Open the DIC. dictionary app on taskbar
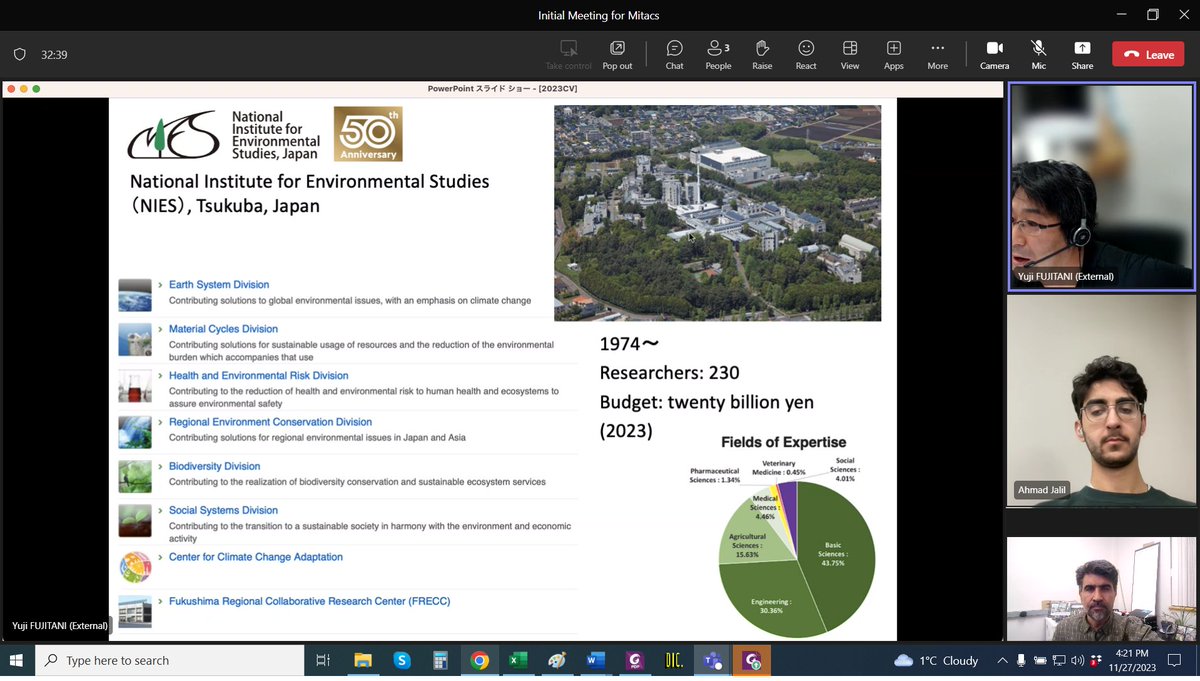Image resolution: width=1200 pixels, height=681 pixels. (x=674, y=660)
